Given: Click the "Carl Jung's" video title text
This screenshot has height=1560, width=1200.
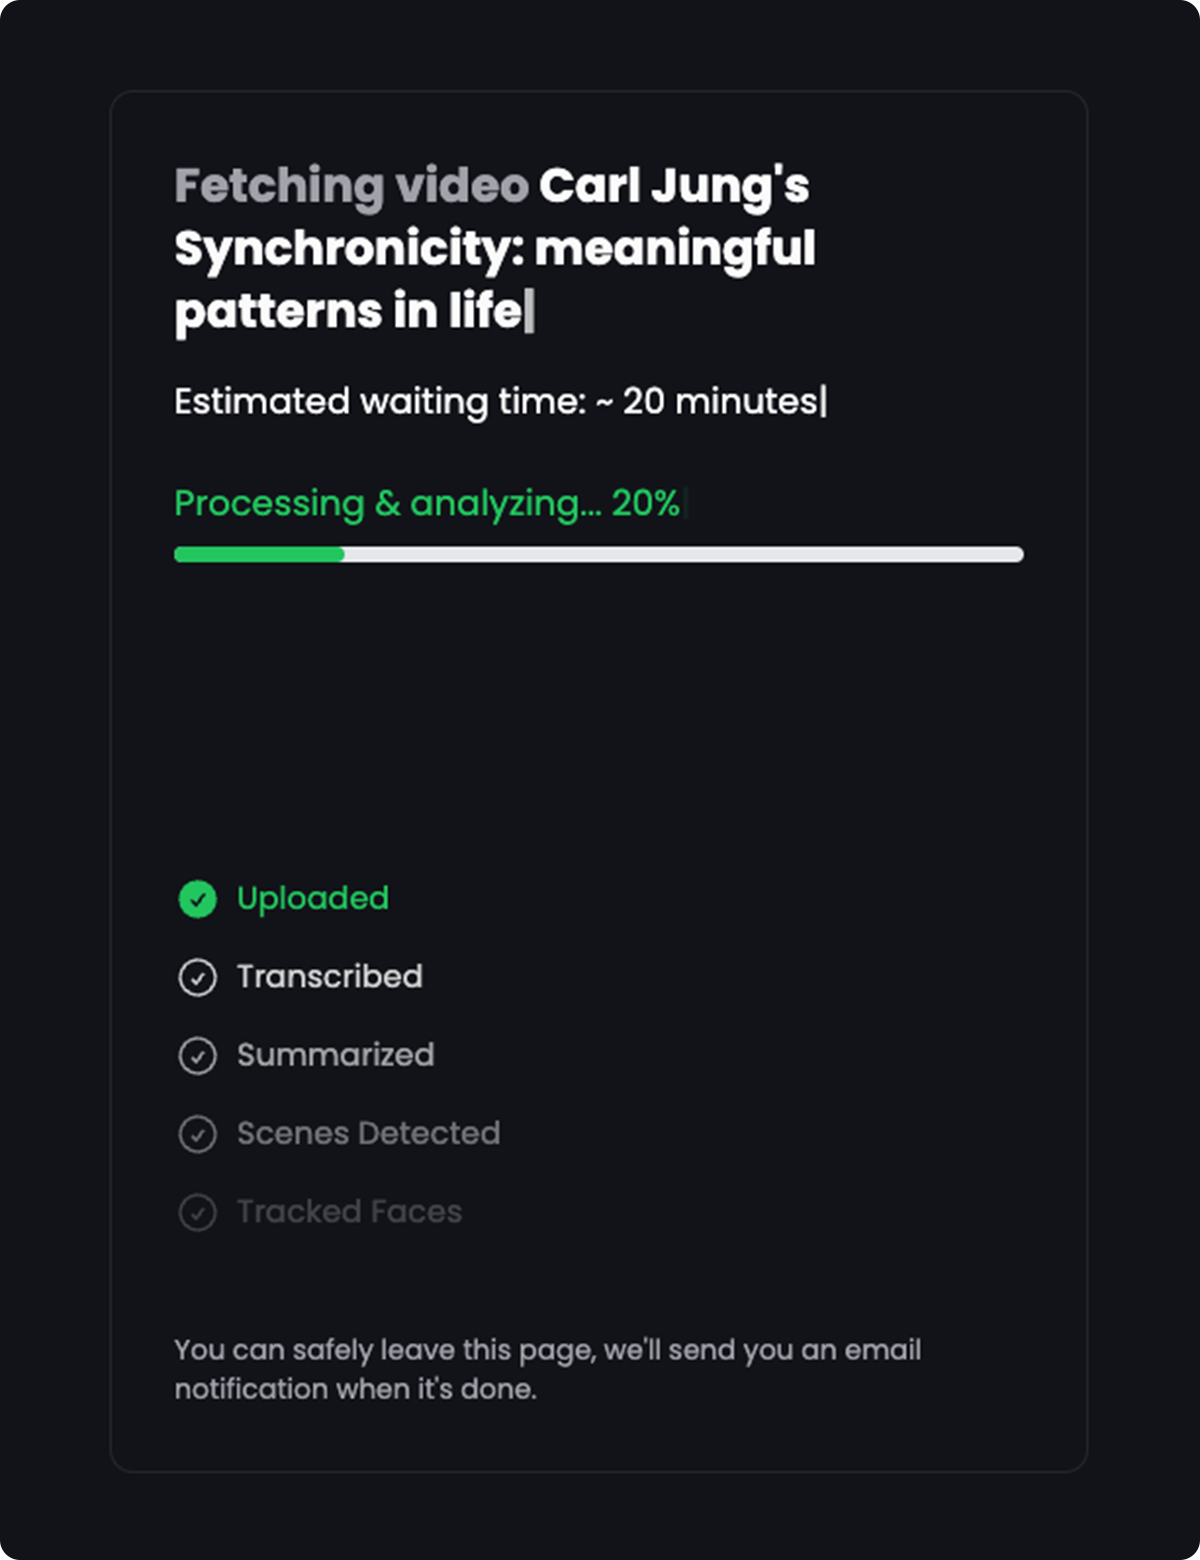Looking at the screenshot, I should coord(674,186).
